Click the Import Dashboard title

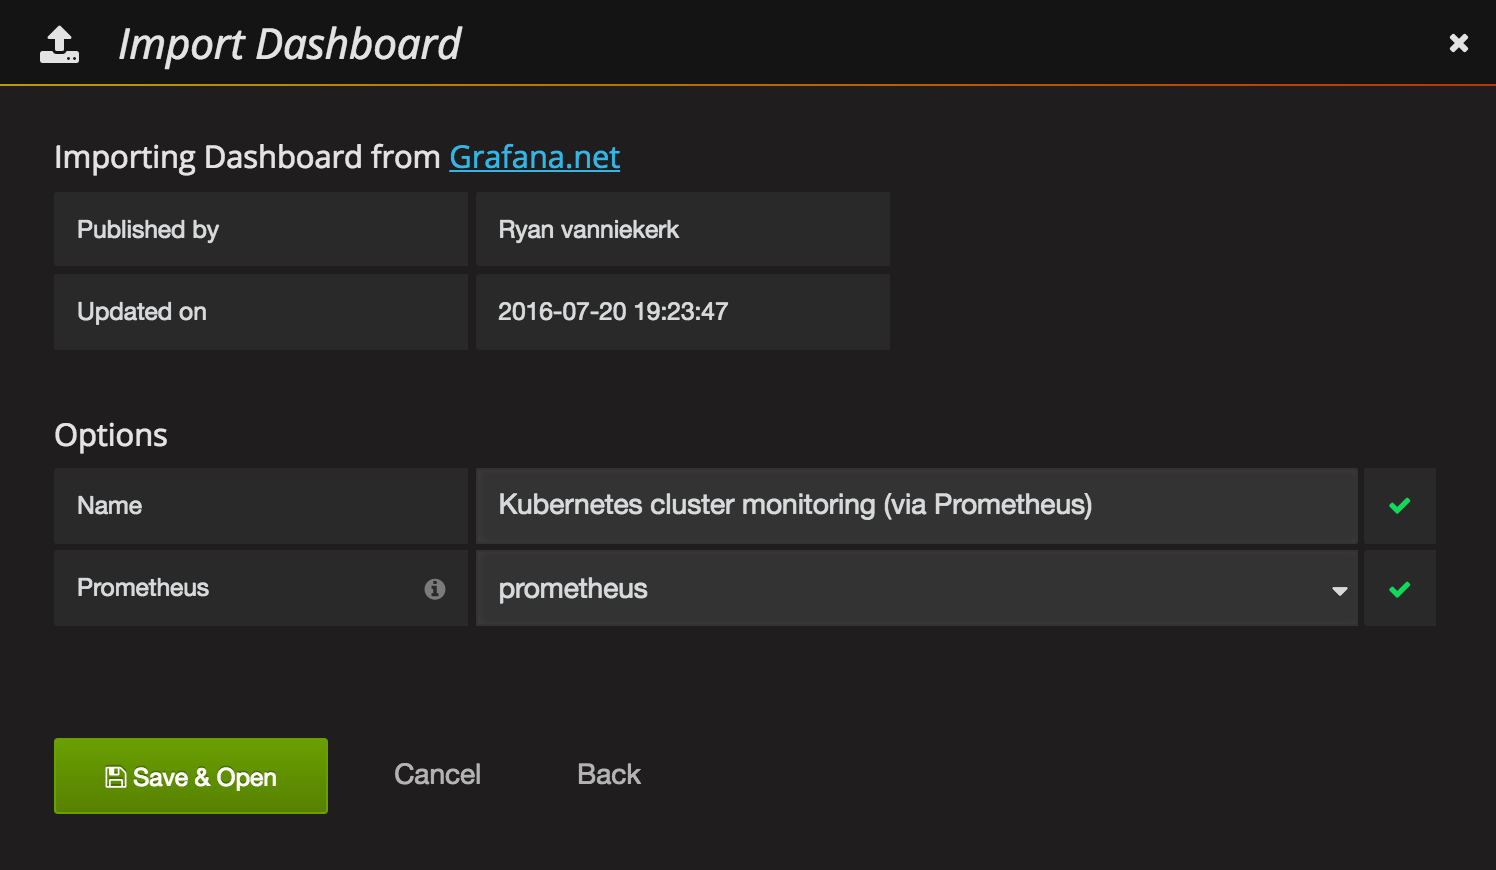point(291,43)
